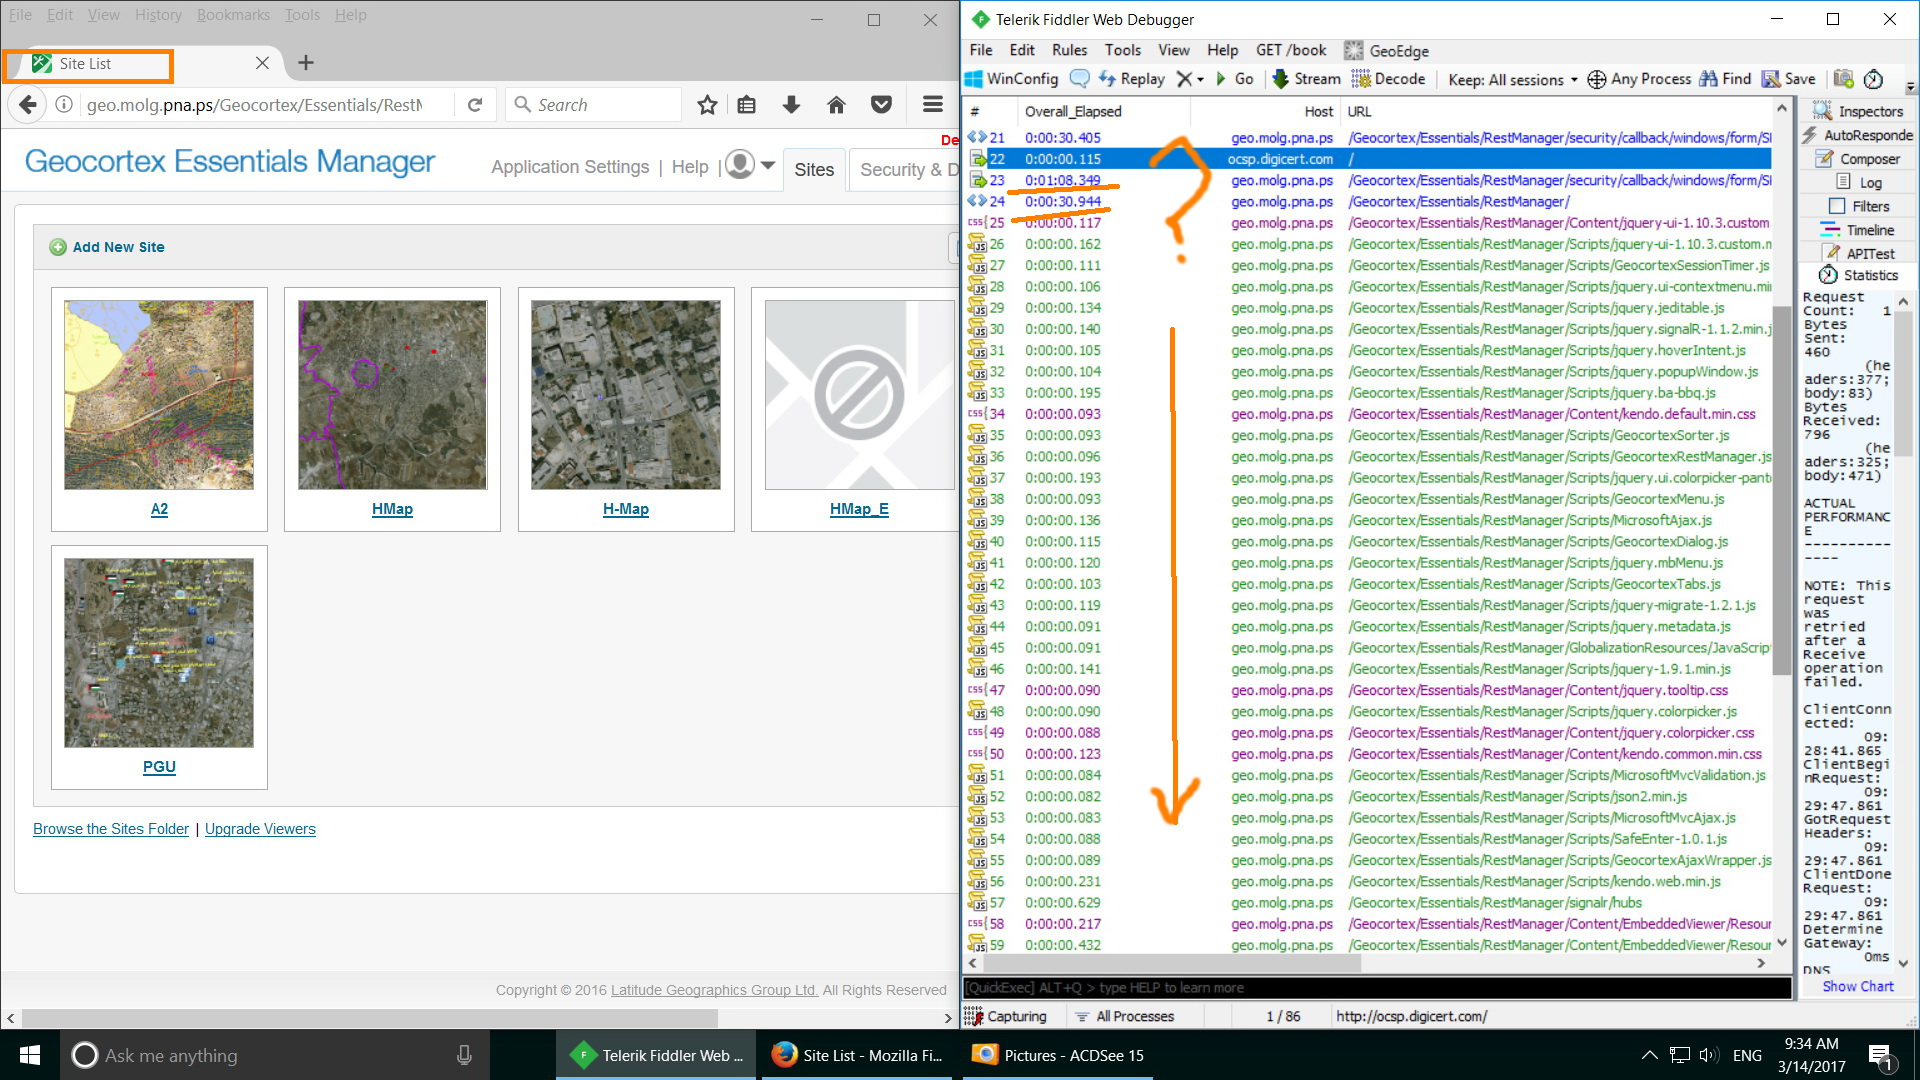Take a screenshot with Fiddler camera icon
This screenshot has width=1920, height=1080.
(x=1844, y=79)
